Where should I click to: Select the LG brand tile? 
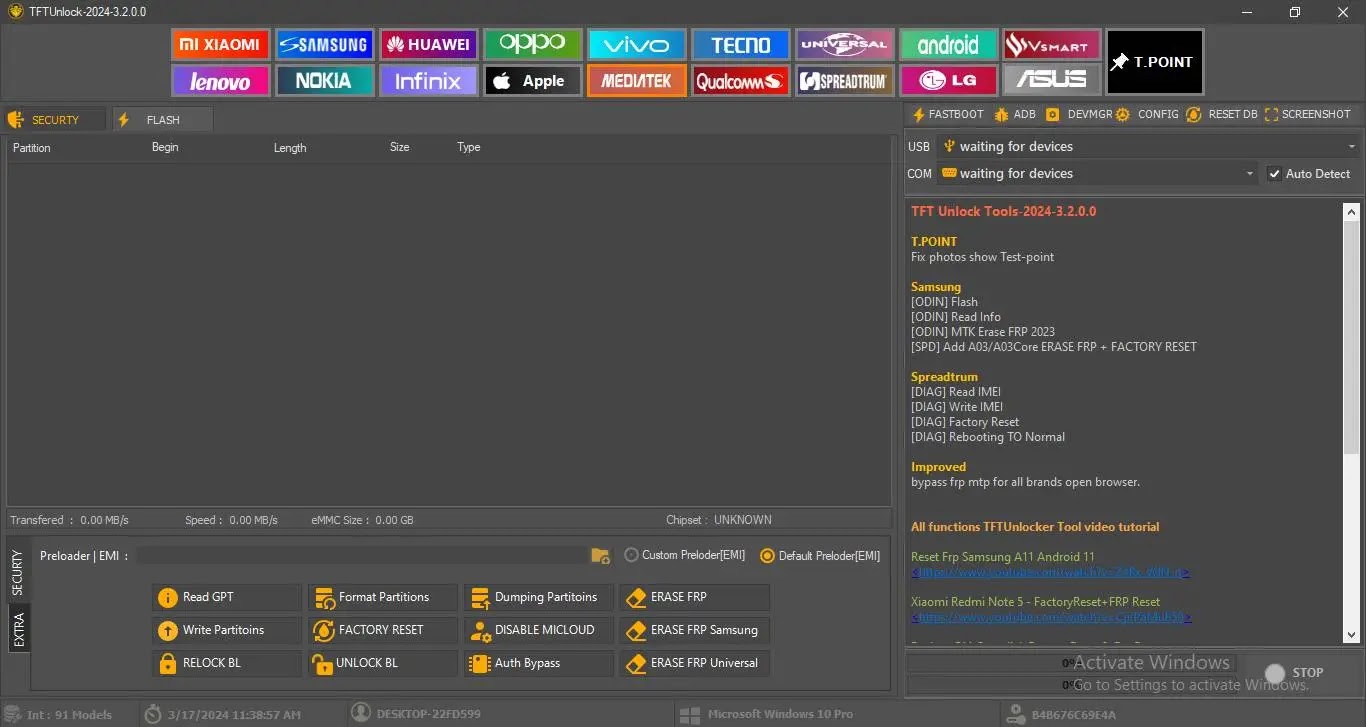[948, 81]
